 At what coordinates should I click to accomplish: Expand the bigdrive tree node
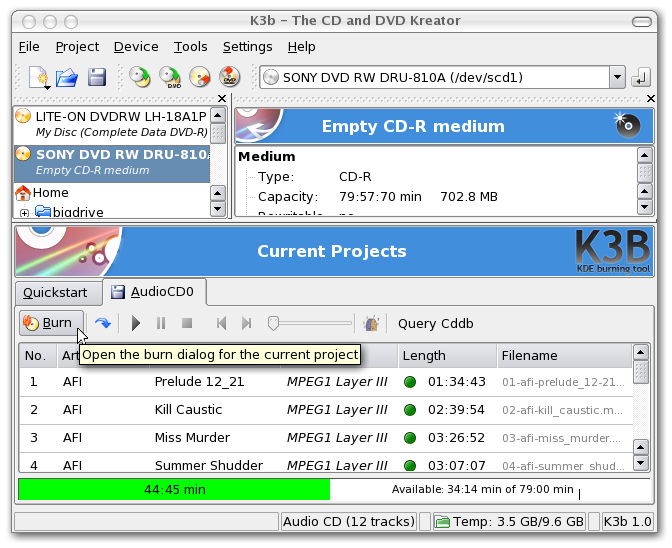pos(24,213)
